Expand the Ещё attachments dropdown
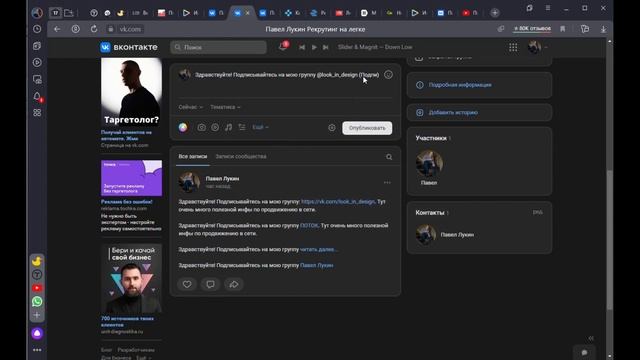 [x=260, y=127]
